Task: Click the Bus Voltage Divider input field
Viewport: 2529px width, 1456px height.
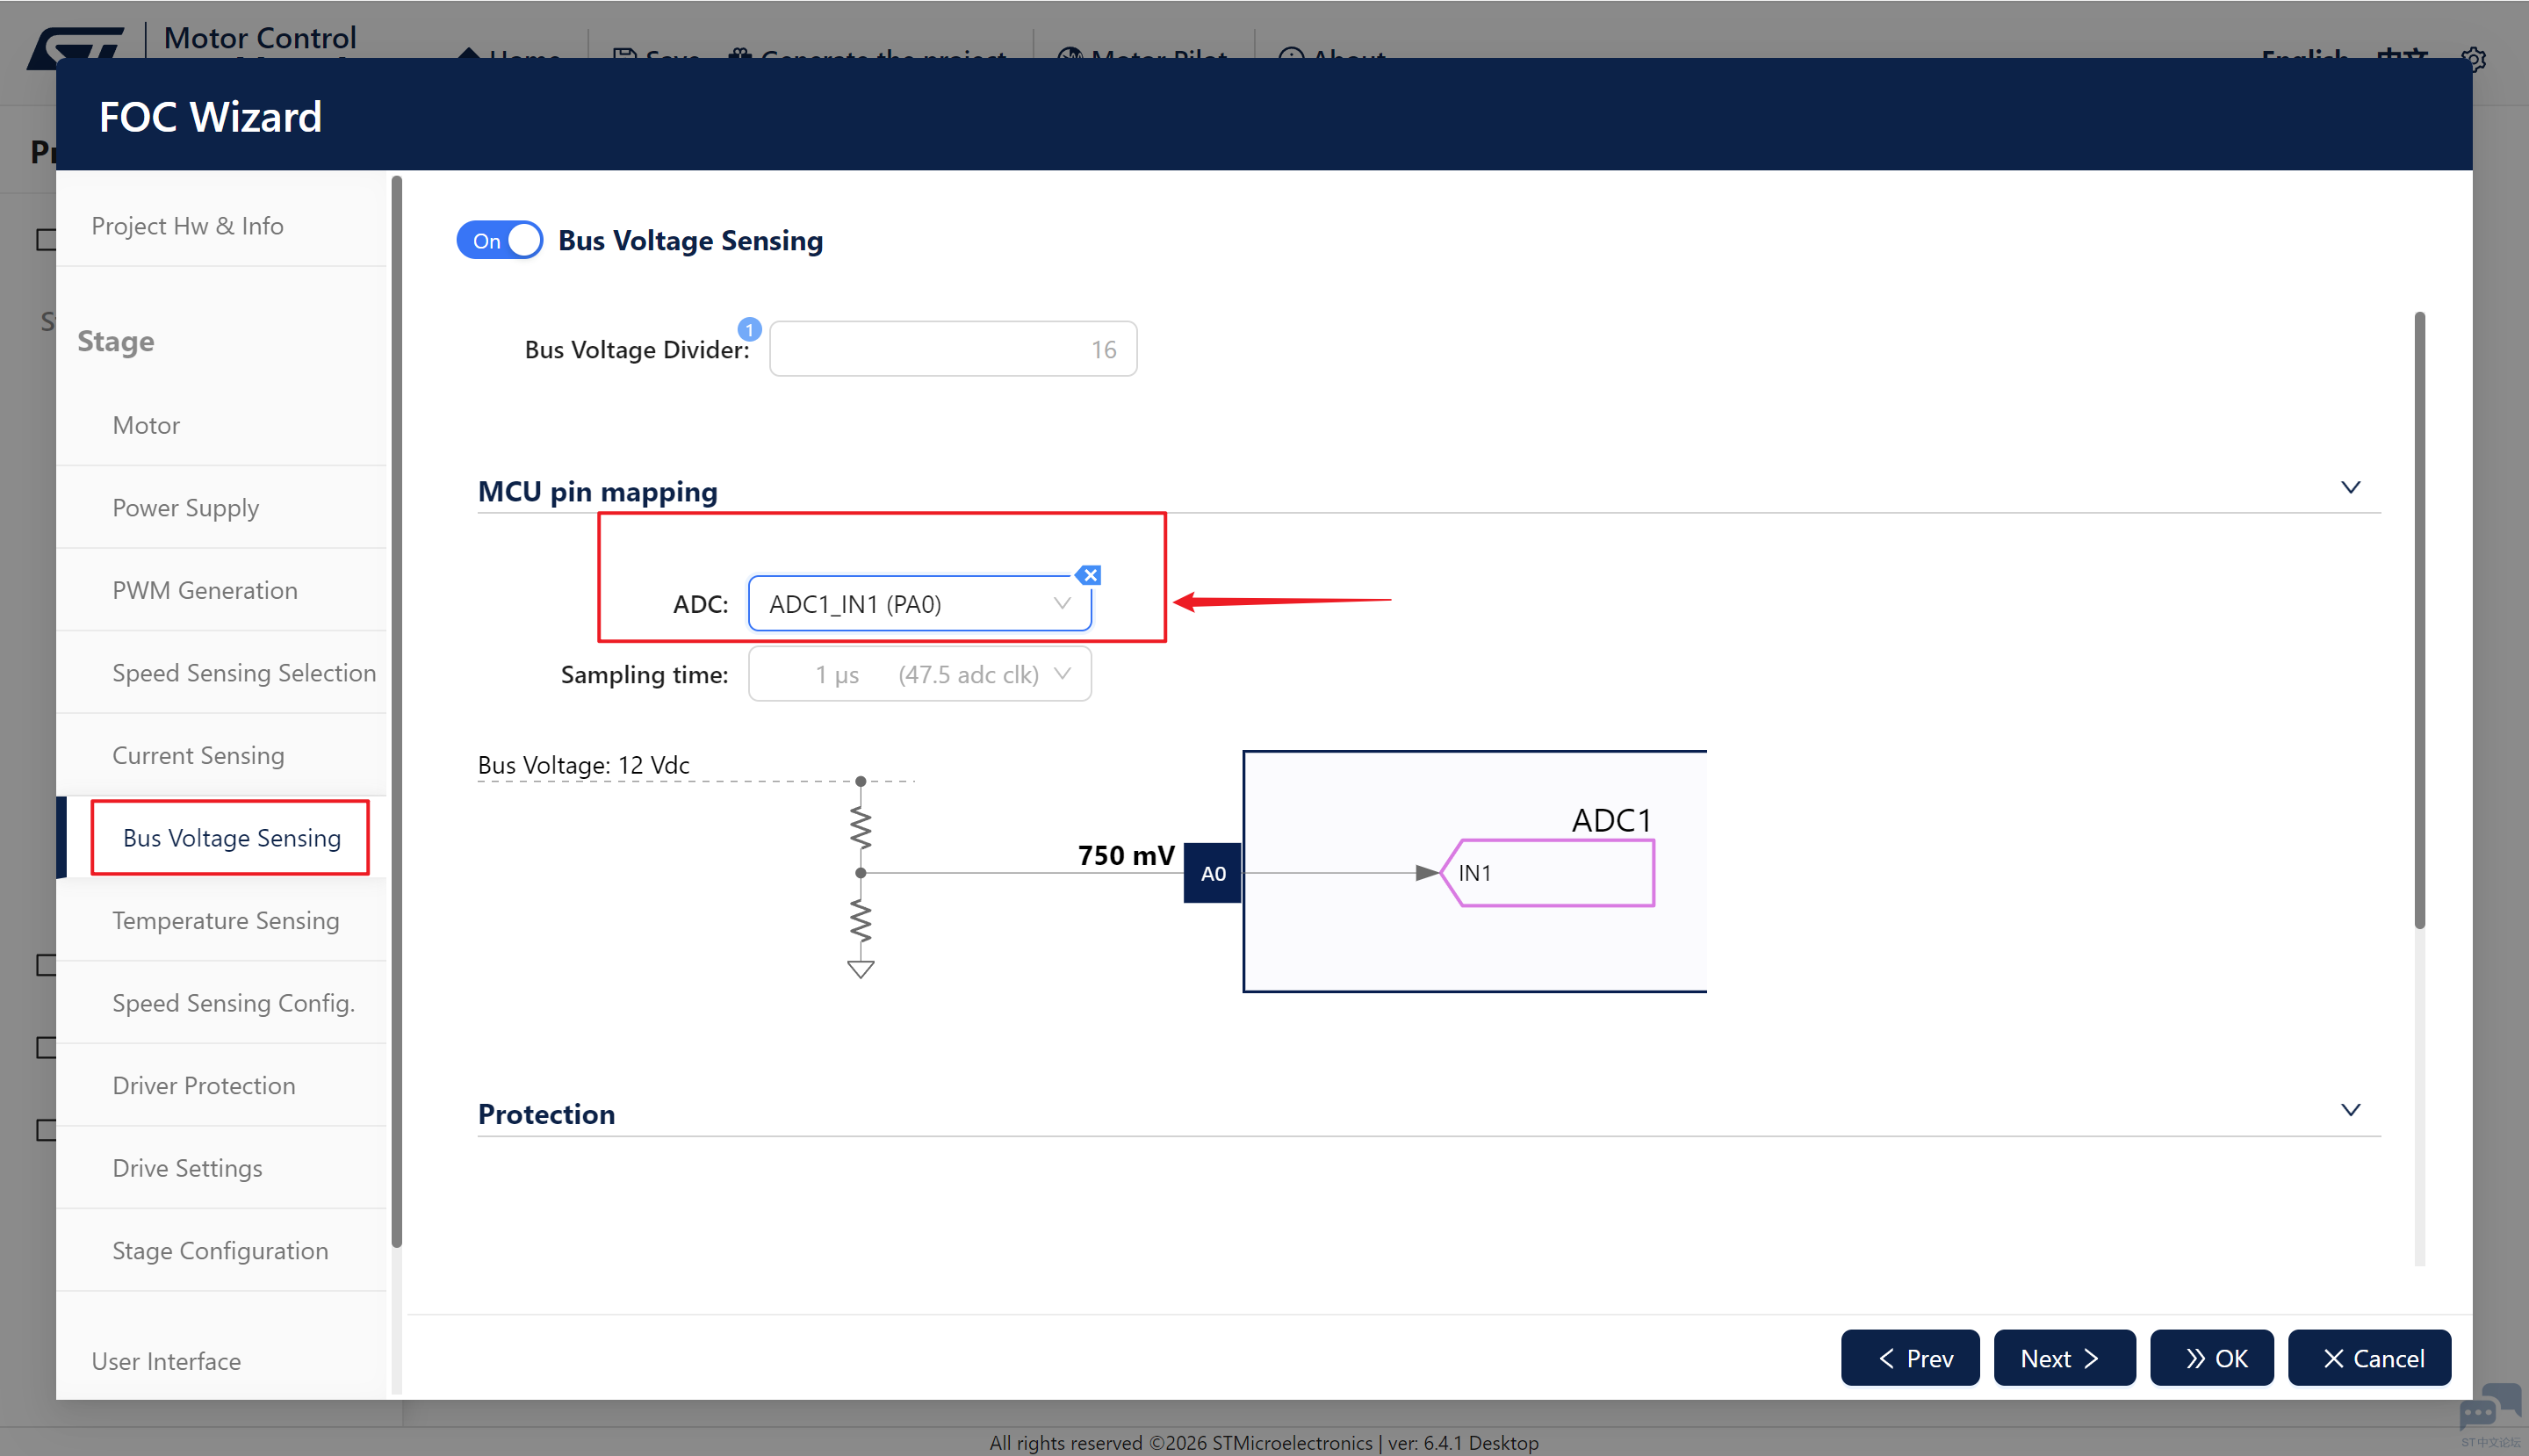Action: (x=952, y=349)
